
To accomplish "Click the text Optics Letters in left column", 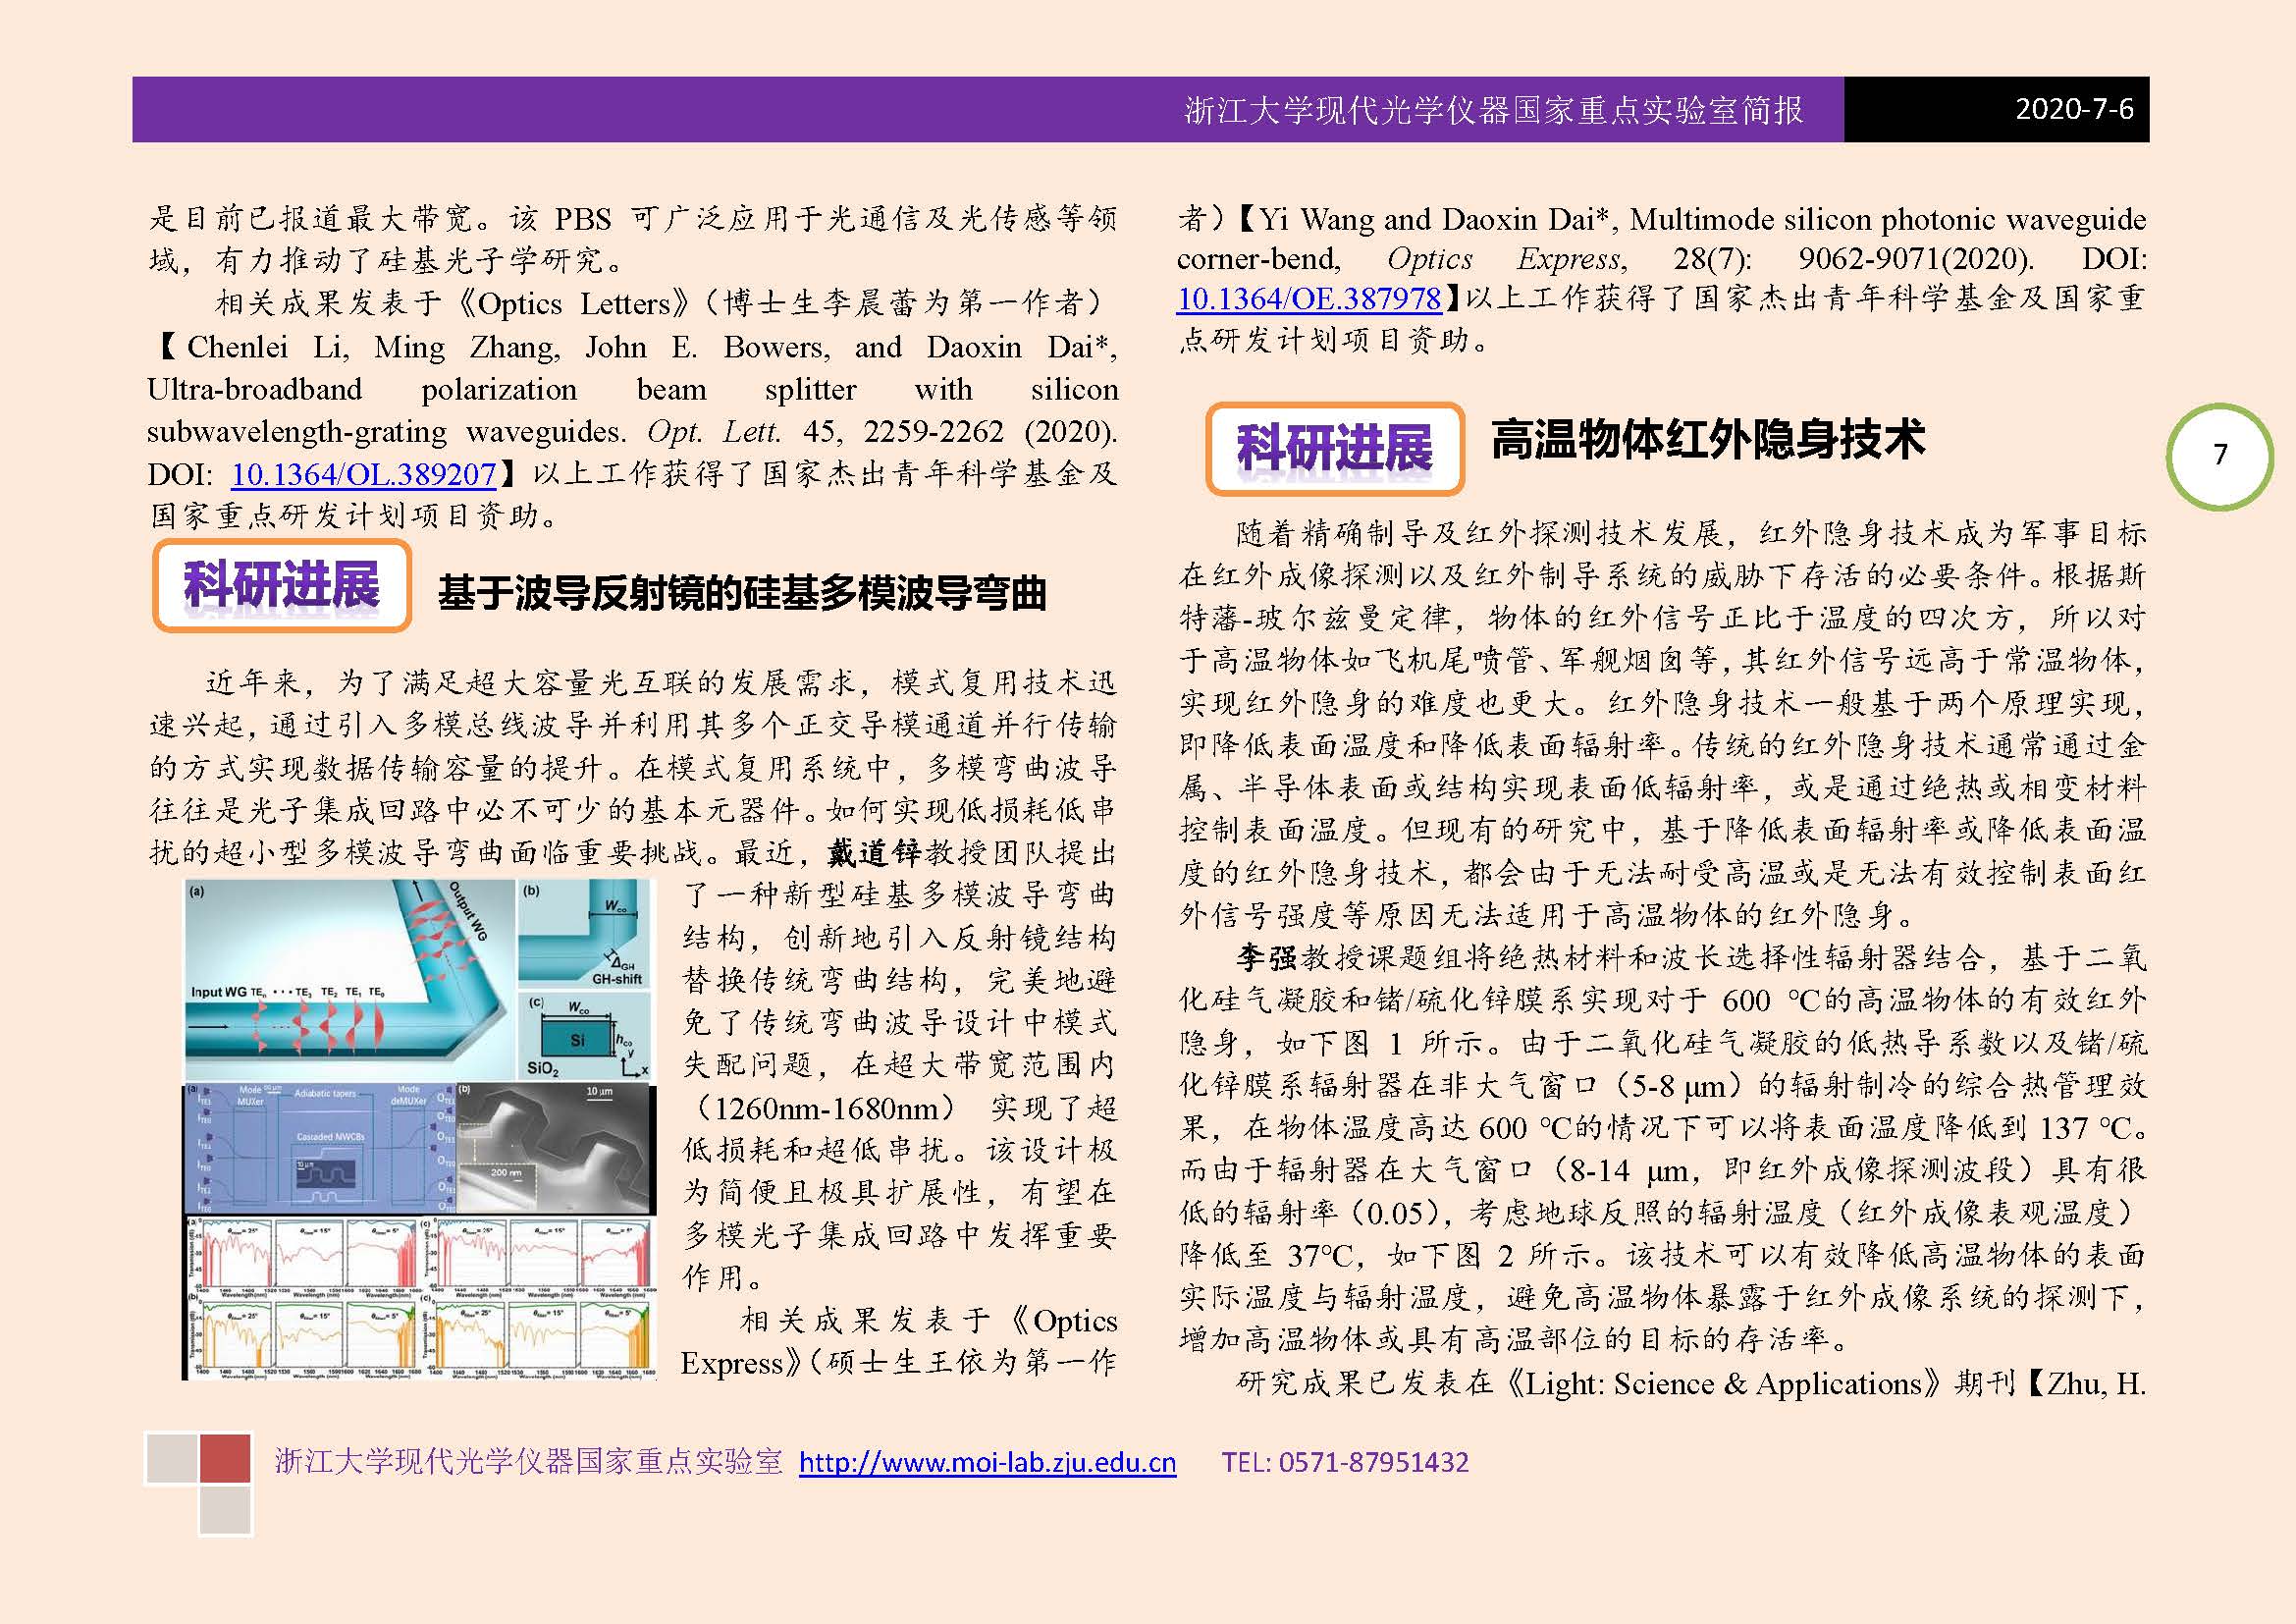I will (x=574, y=304).
